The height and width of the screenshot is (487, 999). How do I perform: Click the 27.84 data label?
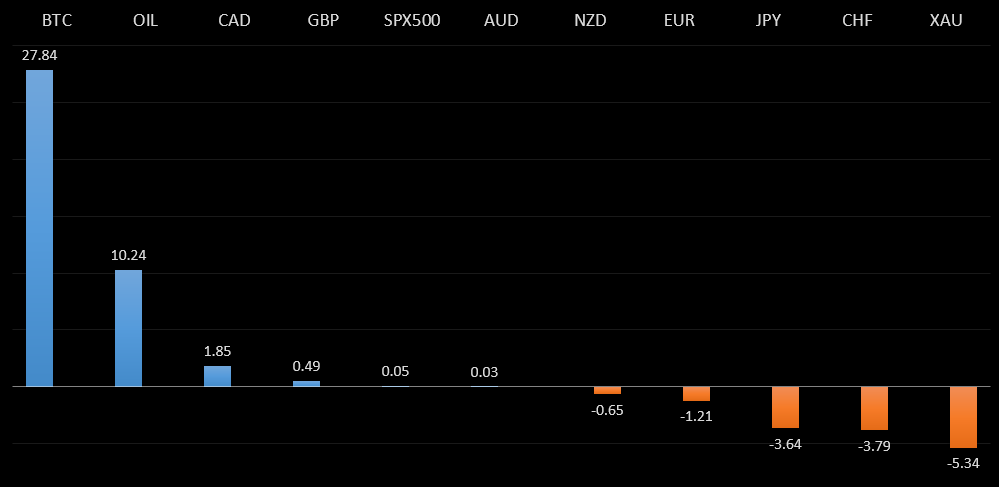(x=39, y=55)
